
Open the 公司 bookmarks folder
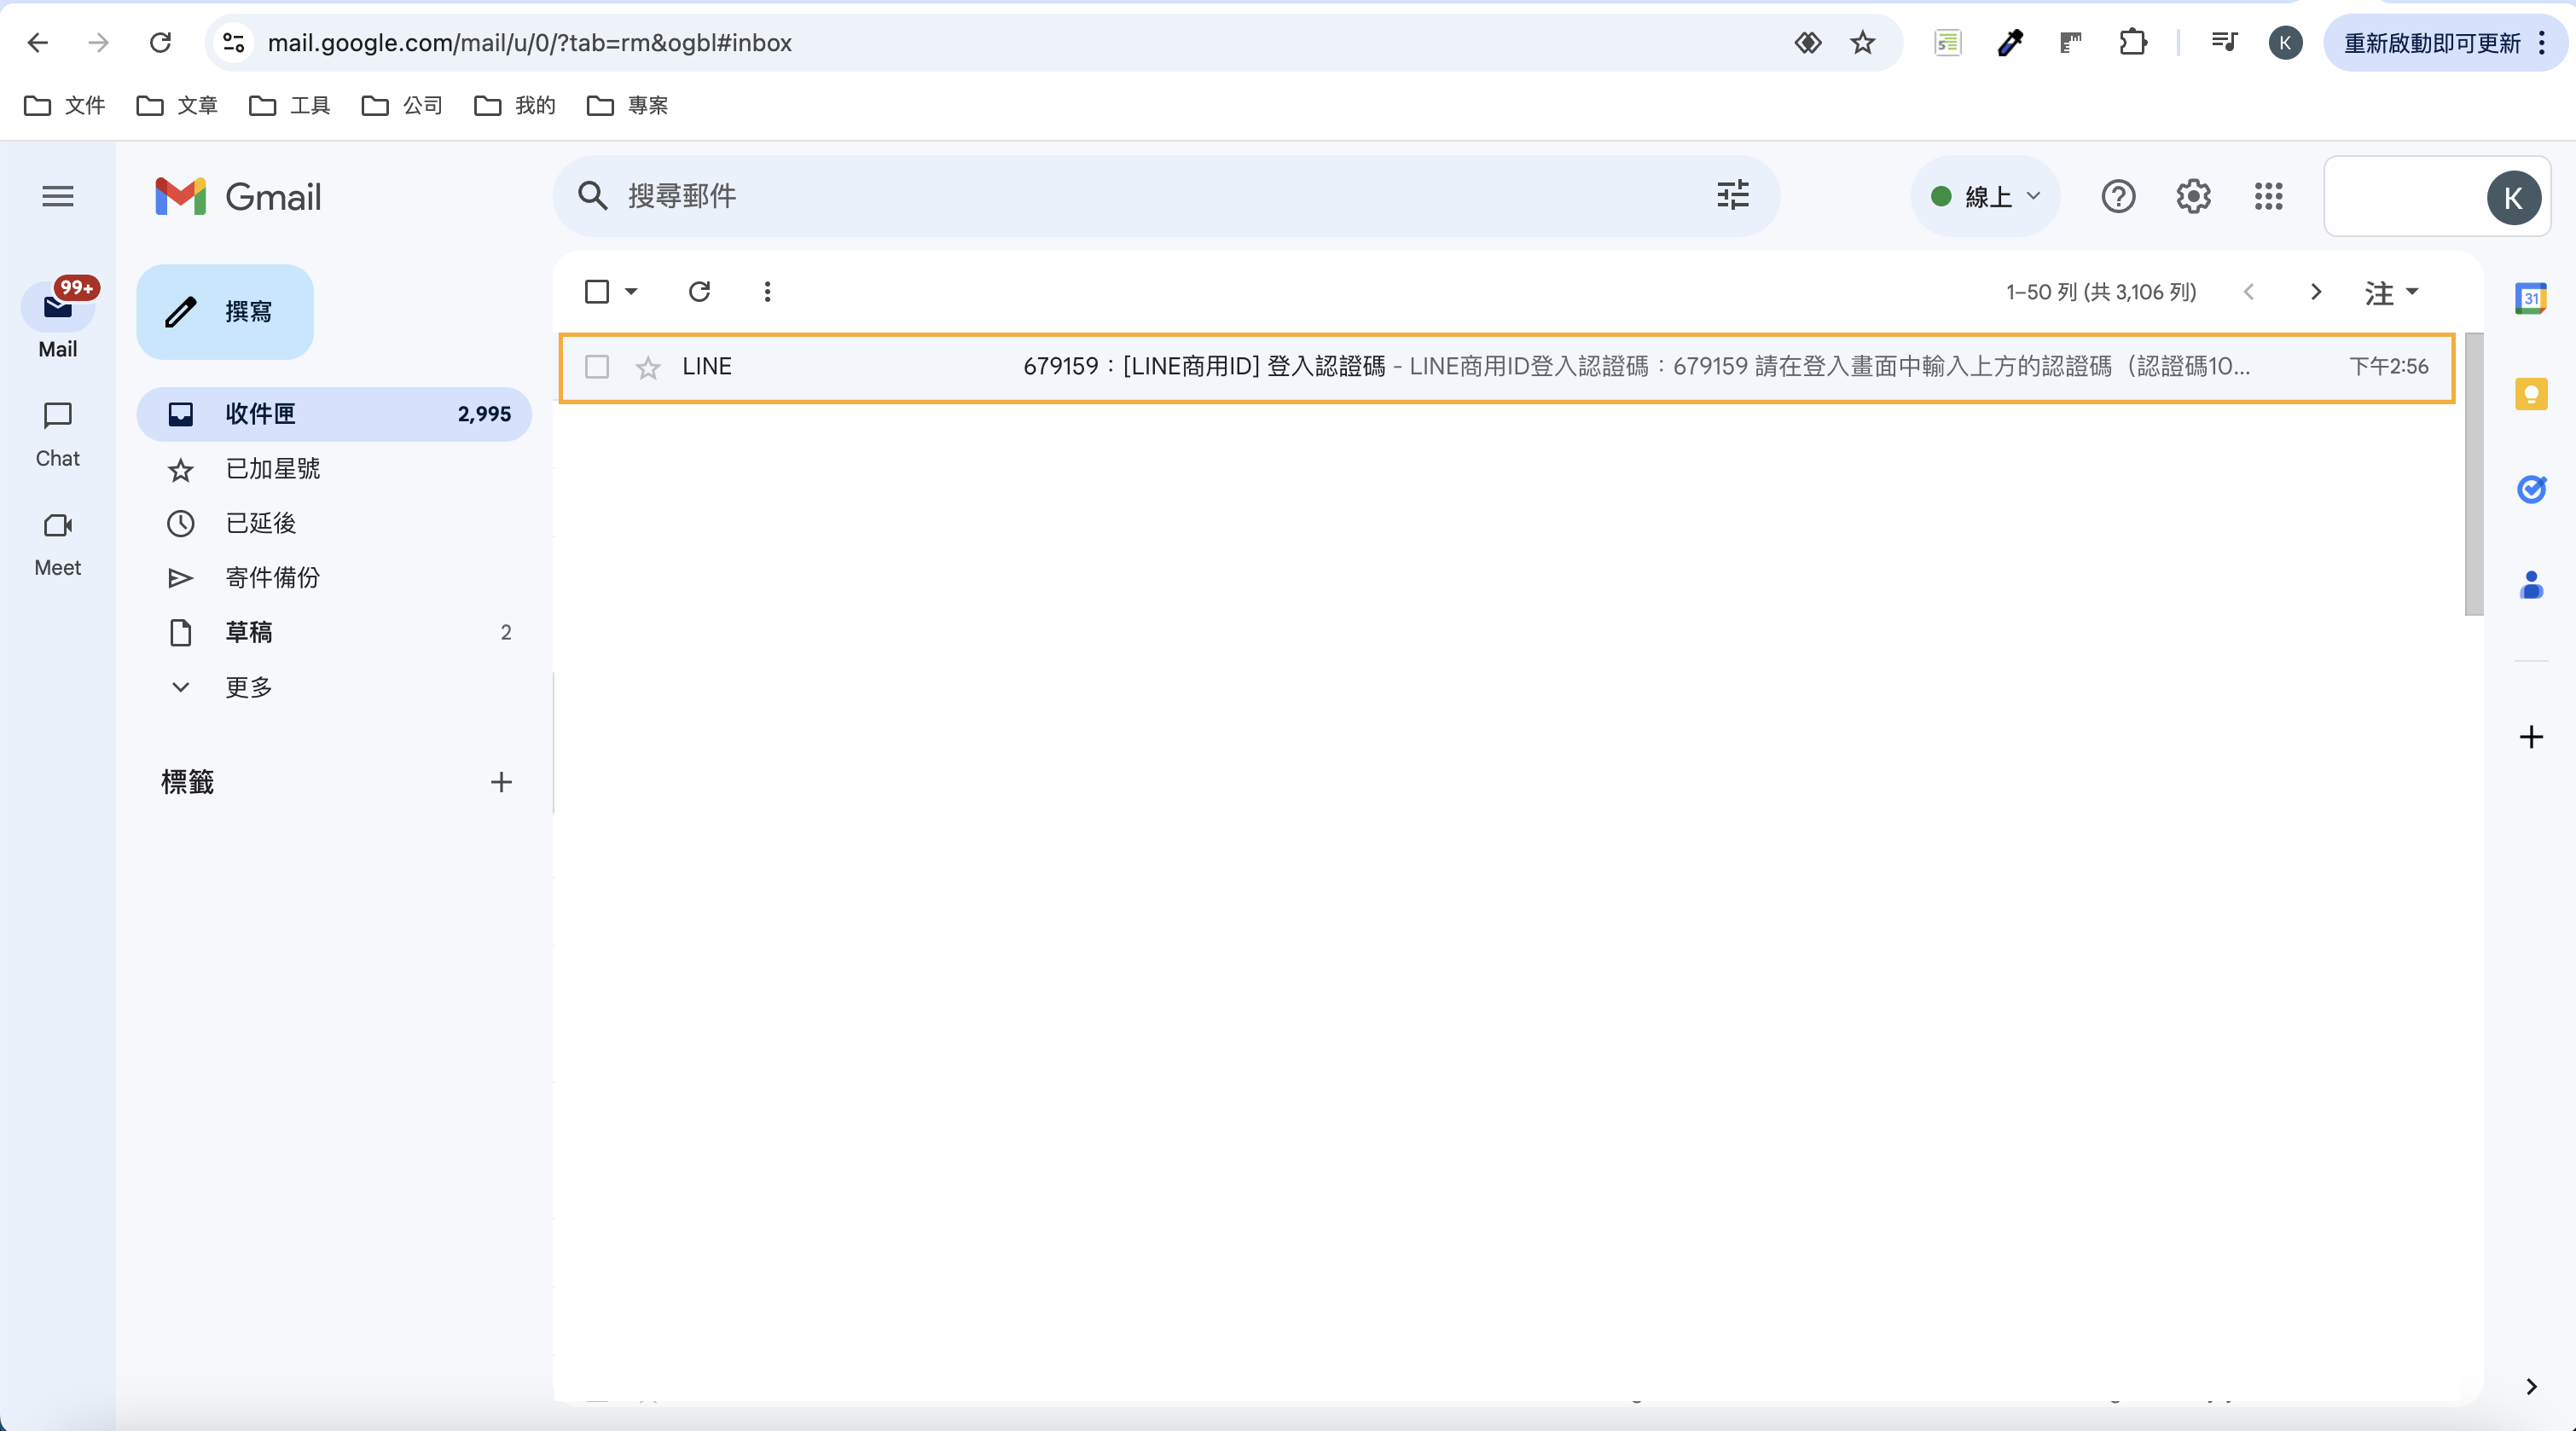[402, 105]
